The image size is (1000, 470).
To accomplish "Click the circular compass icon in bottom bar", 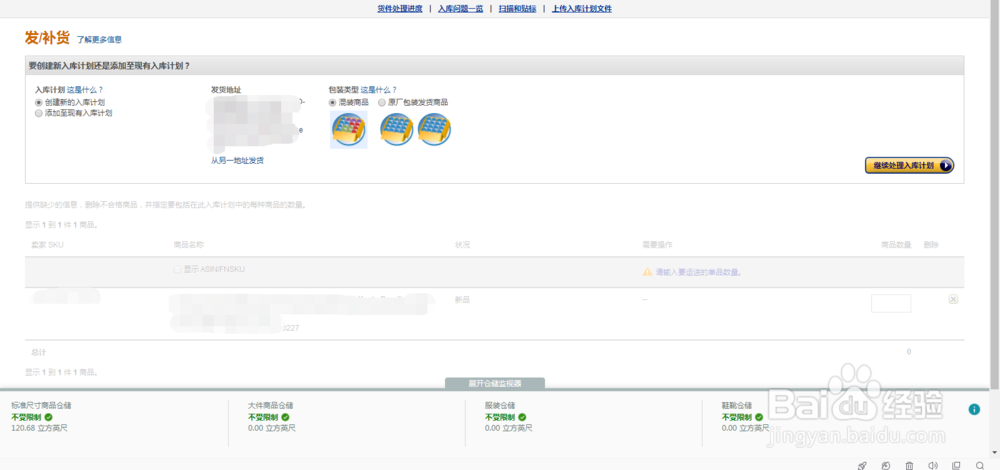I will 886,466.
